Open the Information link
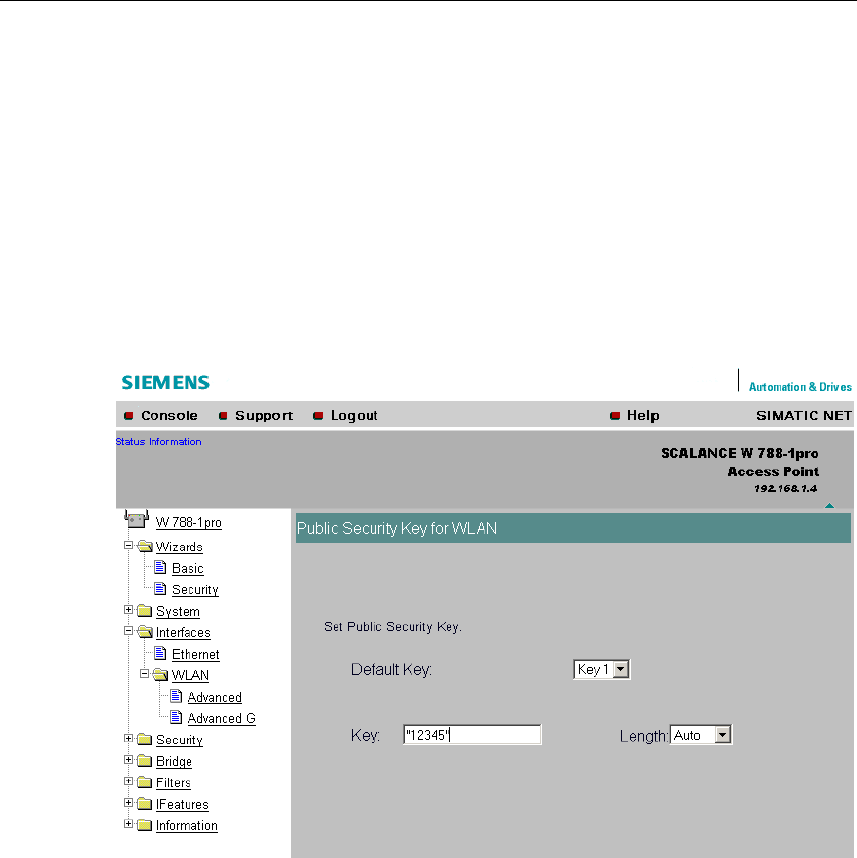 (x=187, y=825)
